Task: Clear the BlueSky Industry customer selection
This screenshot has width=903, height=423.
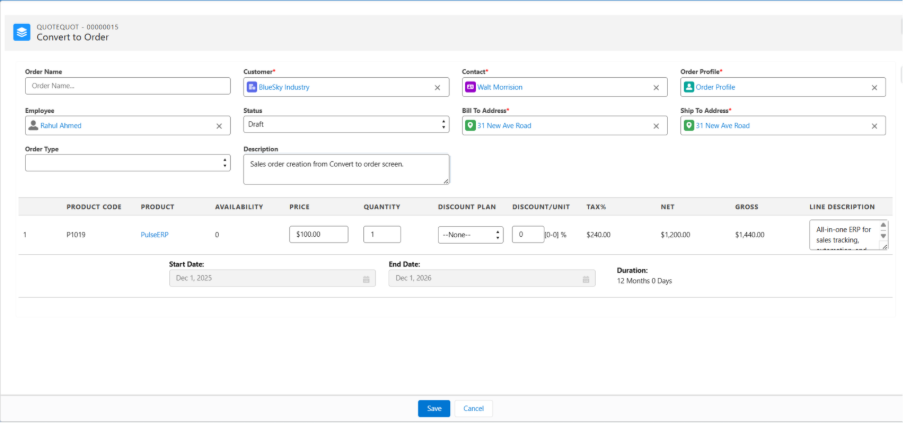Action: [x=437, y=88]
